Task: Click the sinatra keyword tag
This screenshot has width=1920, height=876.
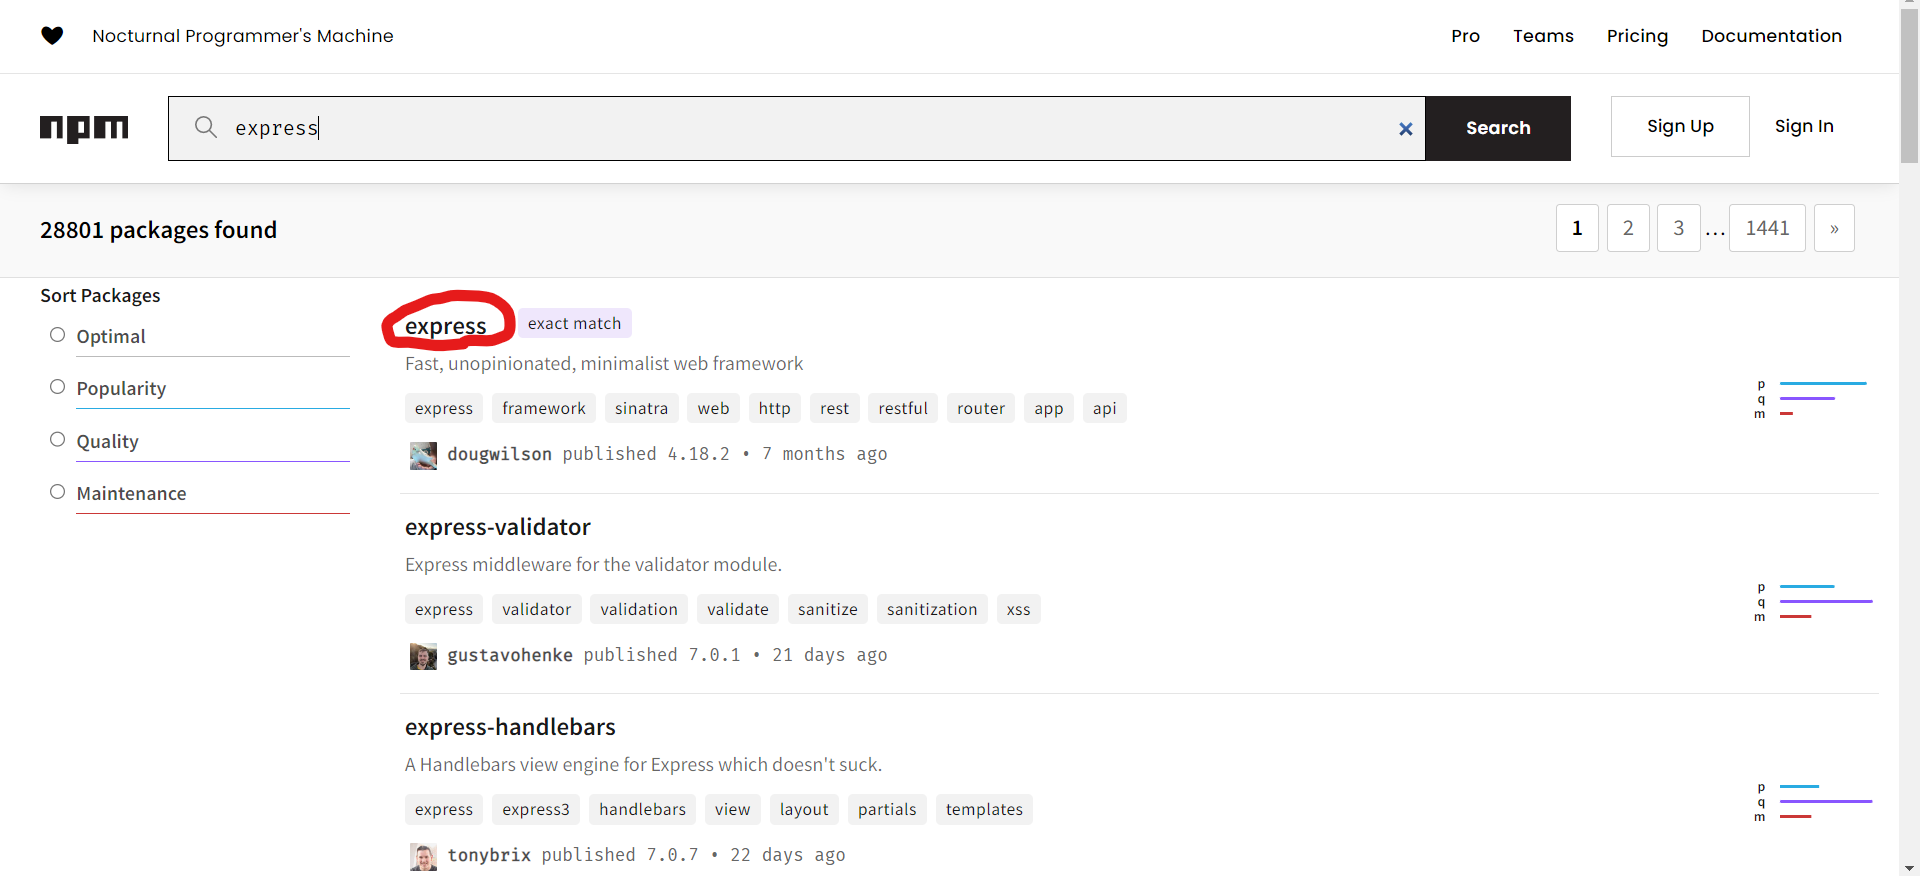Action: tap(641, 408)
